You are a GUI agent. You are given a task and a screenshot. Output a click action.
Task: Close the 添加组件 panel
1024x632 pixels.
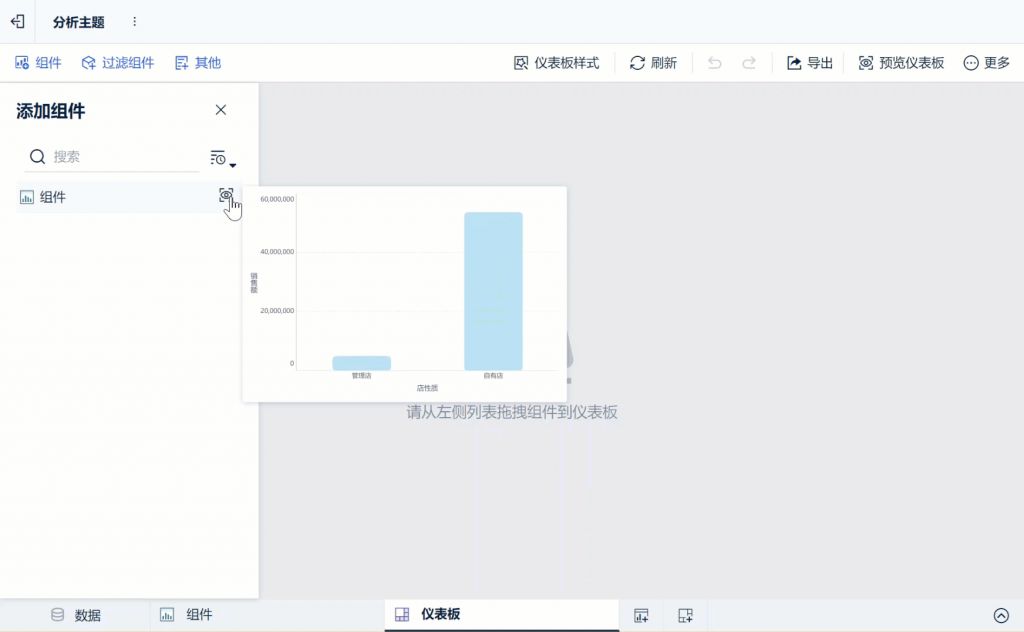pos(221,110)
